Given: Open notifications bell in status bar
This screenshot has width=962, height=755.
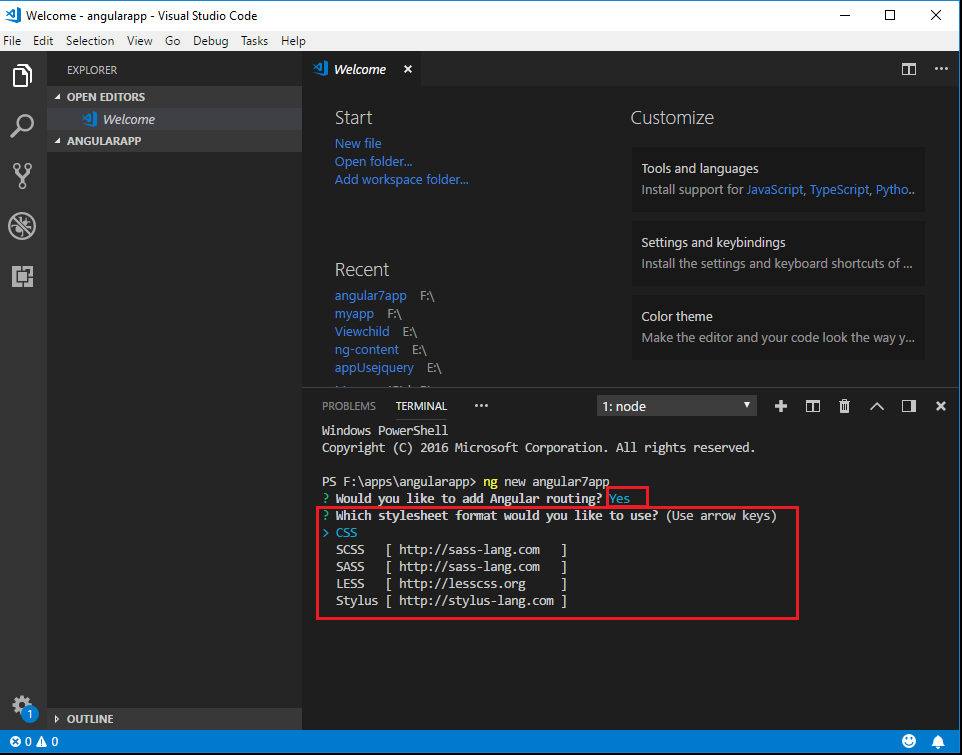Looking at the screenshot, I should click(x=938, y=742).
